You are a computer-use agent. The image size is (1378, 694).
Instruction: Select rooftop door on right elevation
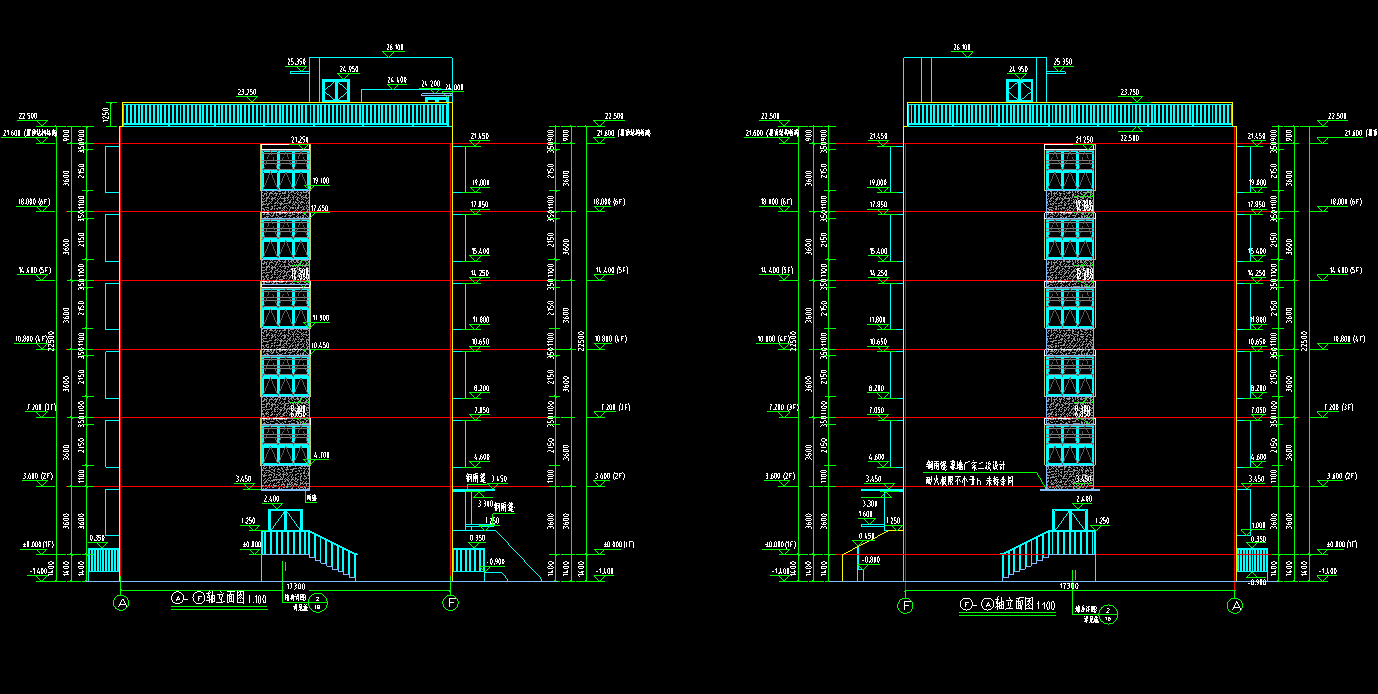[1019, 90]
